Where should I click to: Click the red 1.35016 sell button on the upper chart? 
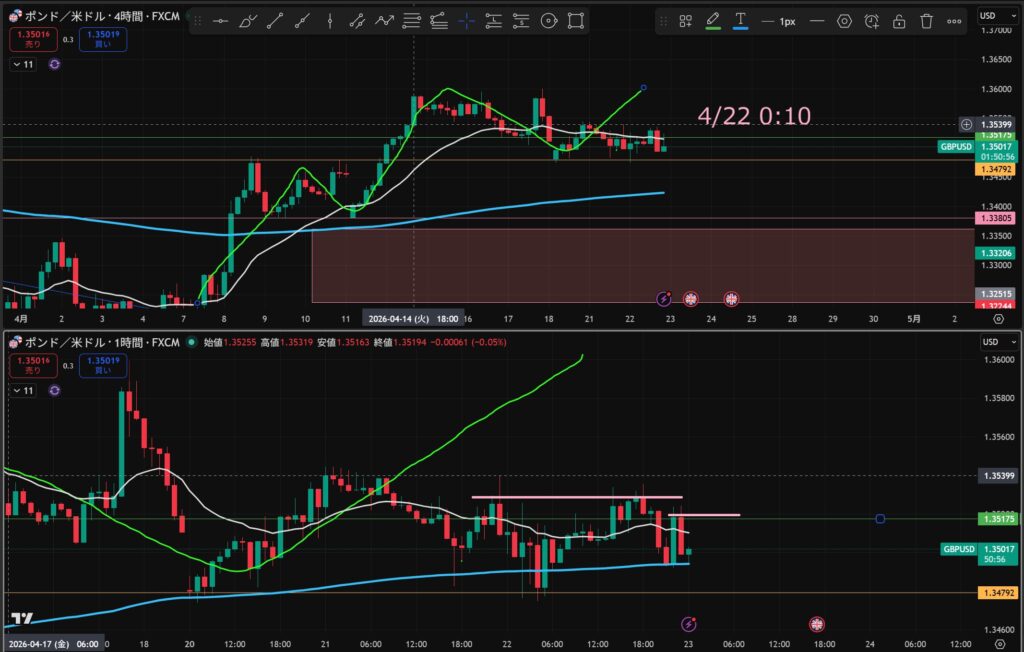pyautogui.click(x=33, y=39)
